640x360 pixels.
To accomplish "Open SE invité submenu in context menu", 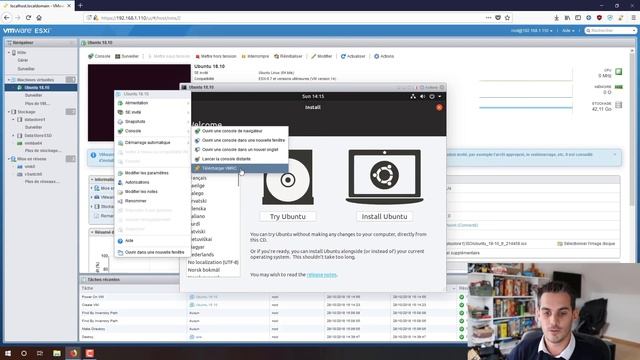I will click(x=153, y=112).
